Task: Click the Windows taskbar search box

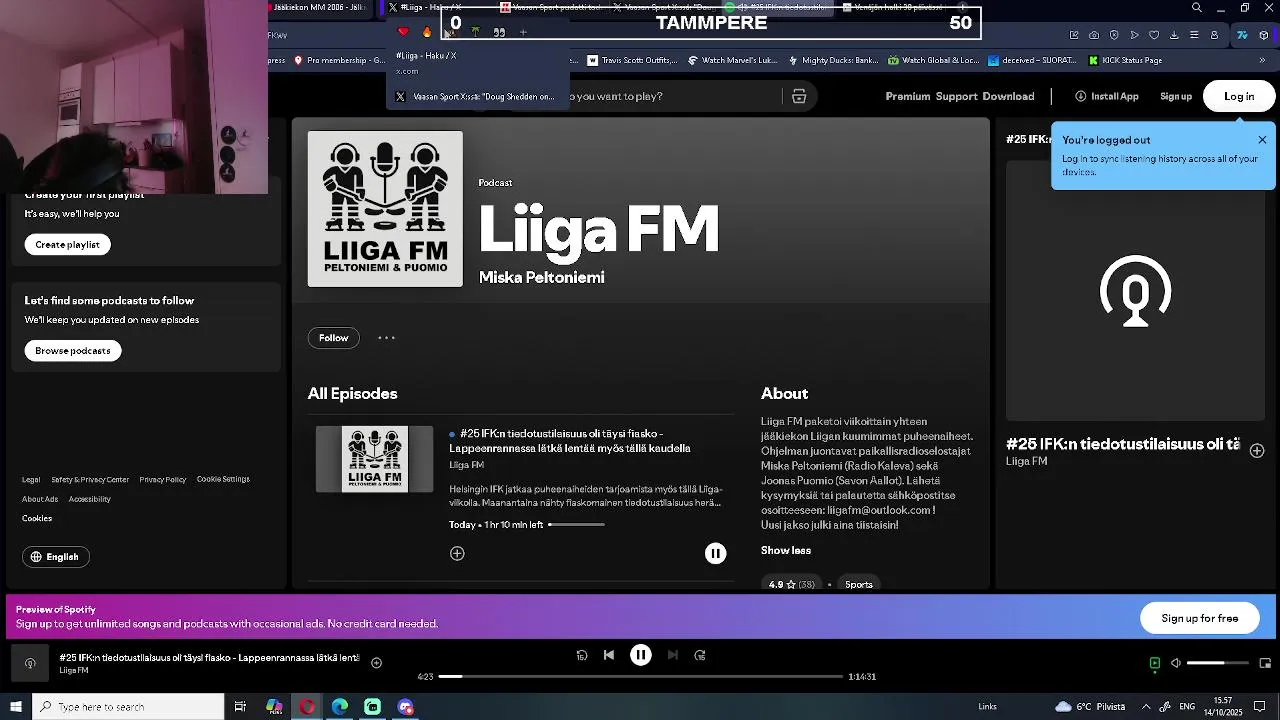Action: click(x=128, y=707)
